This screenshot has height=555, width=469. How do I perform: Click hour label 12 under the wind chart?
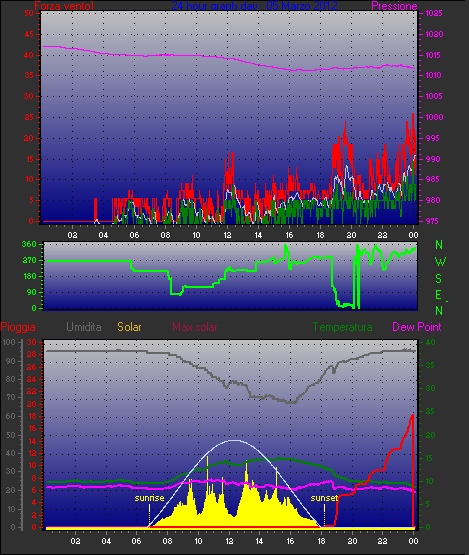227,235
